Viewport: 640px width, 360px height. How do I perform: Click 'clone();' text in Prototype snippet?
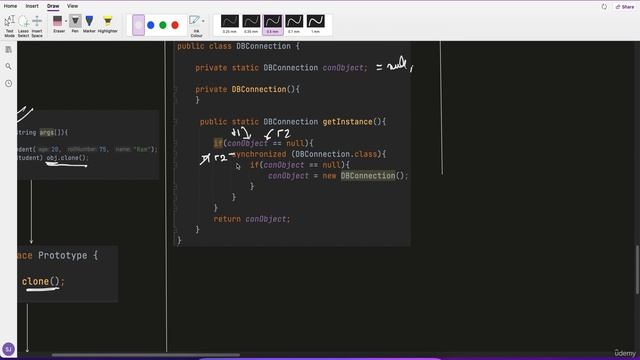(x=43, y=281)
